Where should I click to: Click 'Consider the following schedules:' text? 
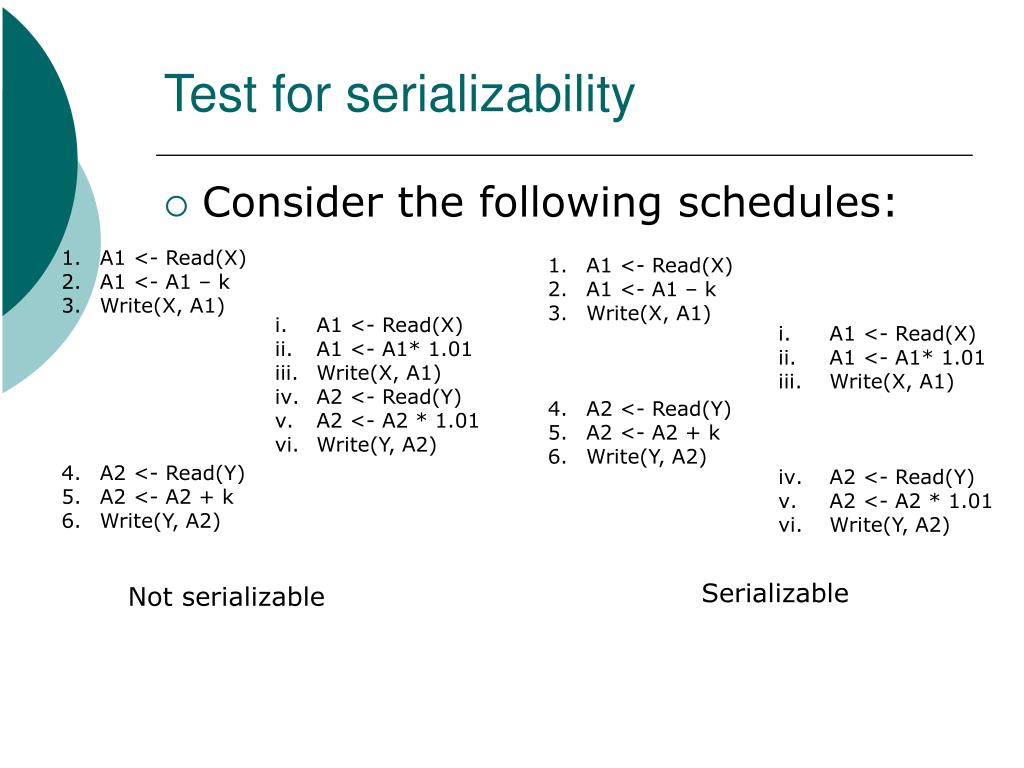[x=549, y=202]
